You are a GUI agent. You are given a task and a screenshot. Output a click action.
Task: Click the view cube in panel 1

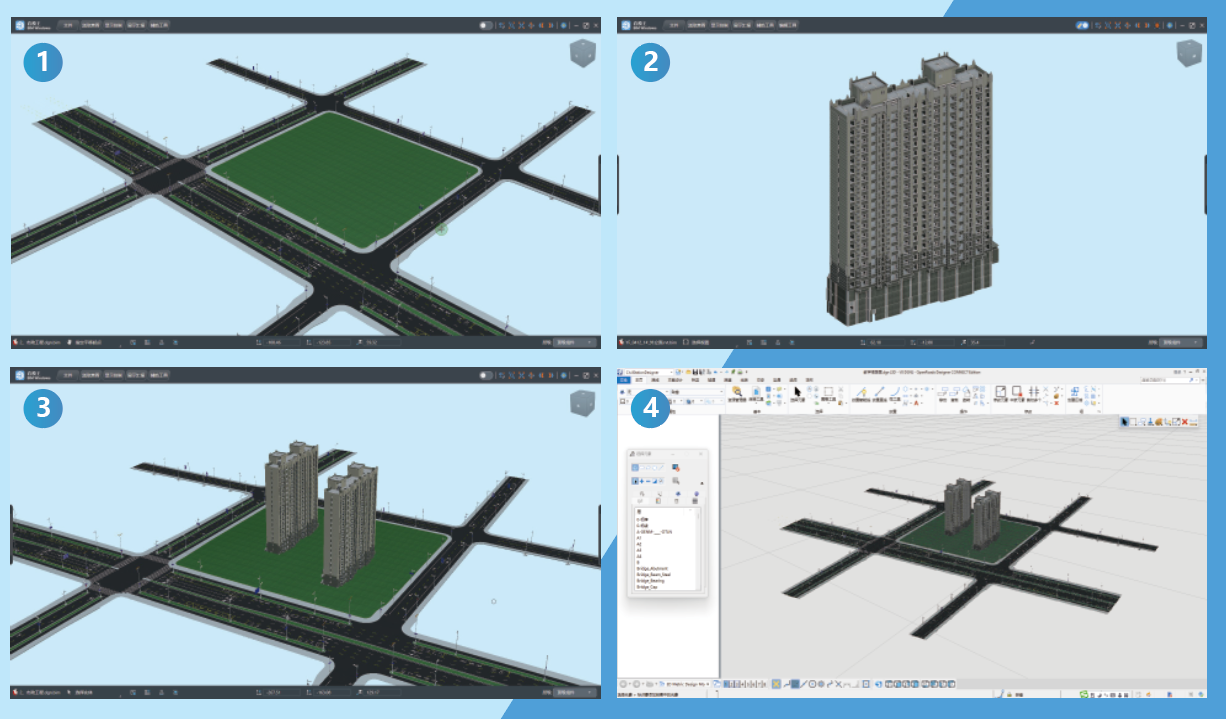click(x=582, y=53)
